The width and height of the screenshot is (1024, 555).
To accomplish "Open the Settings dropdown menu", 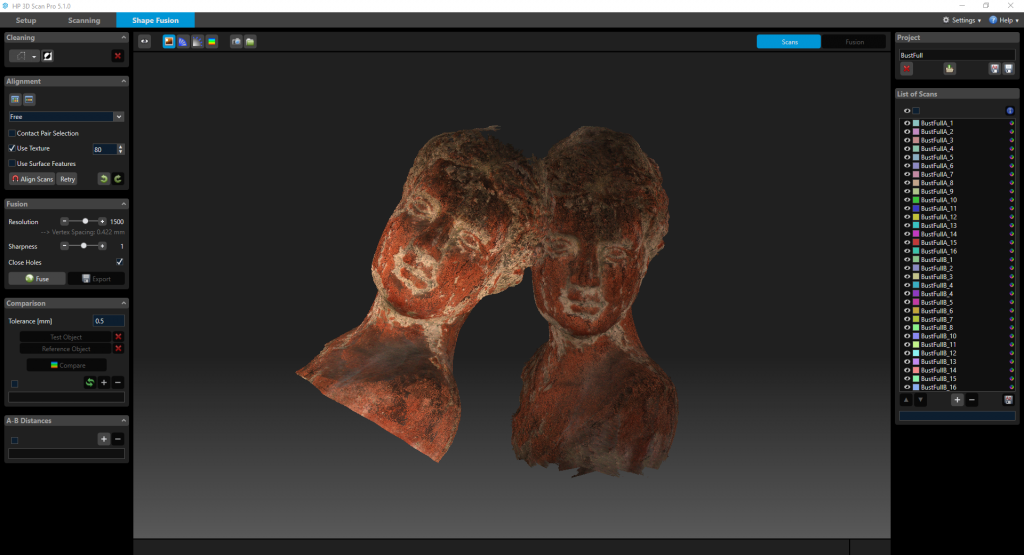I will pyautogui.click(x=961, y=20).
